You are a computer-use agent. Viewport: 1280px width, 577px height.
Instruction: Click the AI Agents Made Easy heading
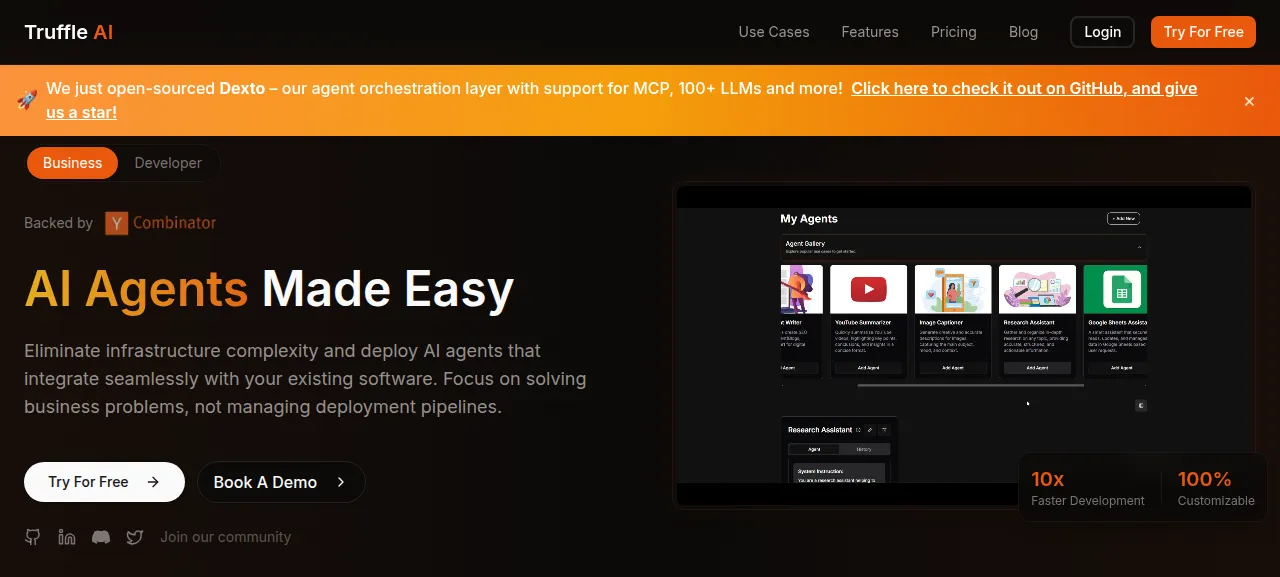(269, 289)
